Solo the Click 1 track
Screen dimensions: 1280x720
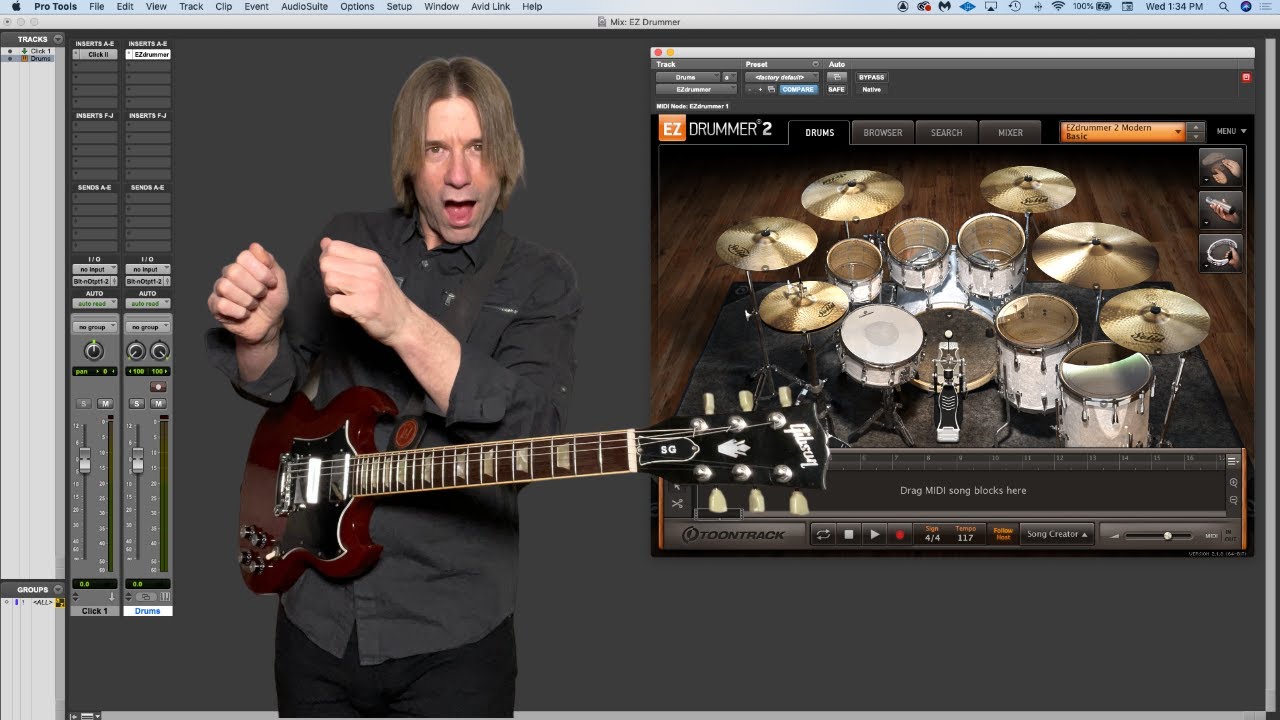coord(85,403)
